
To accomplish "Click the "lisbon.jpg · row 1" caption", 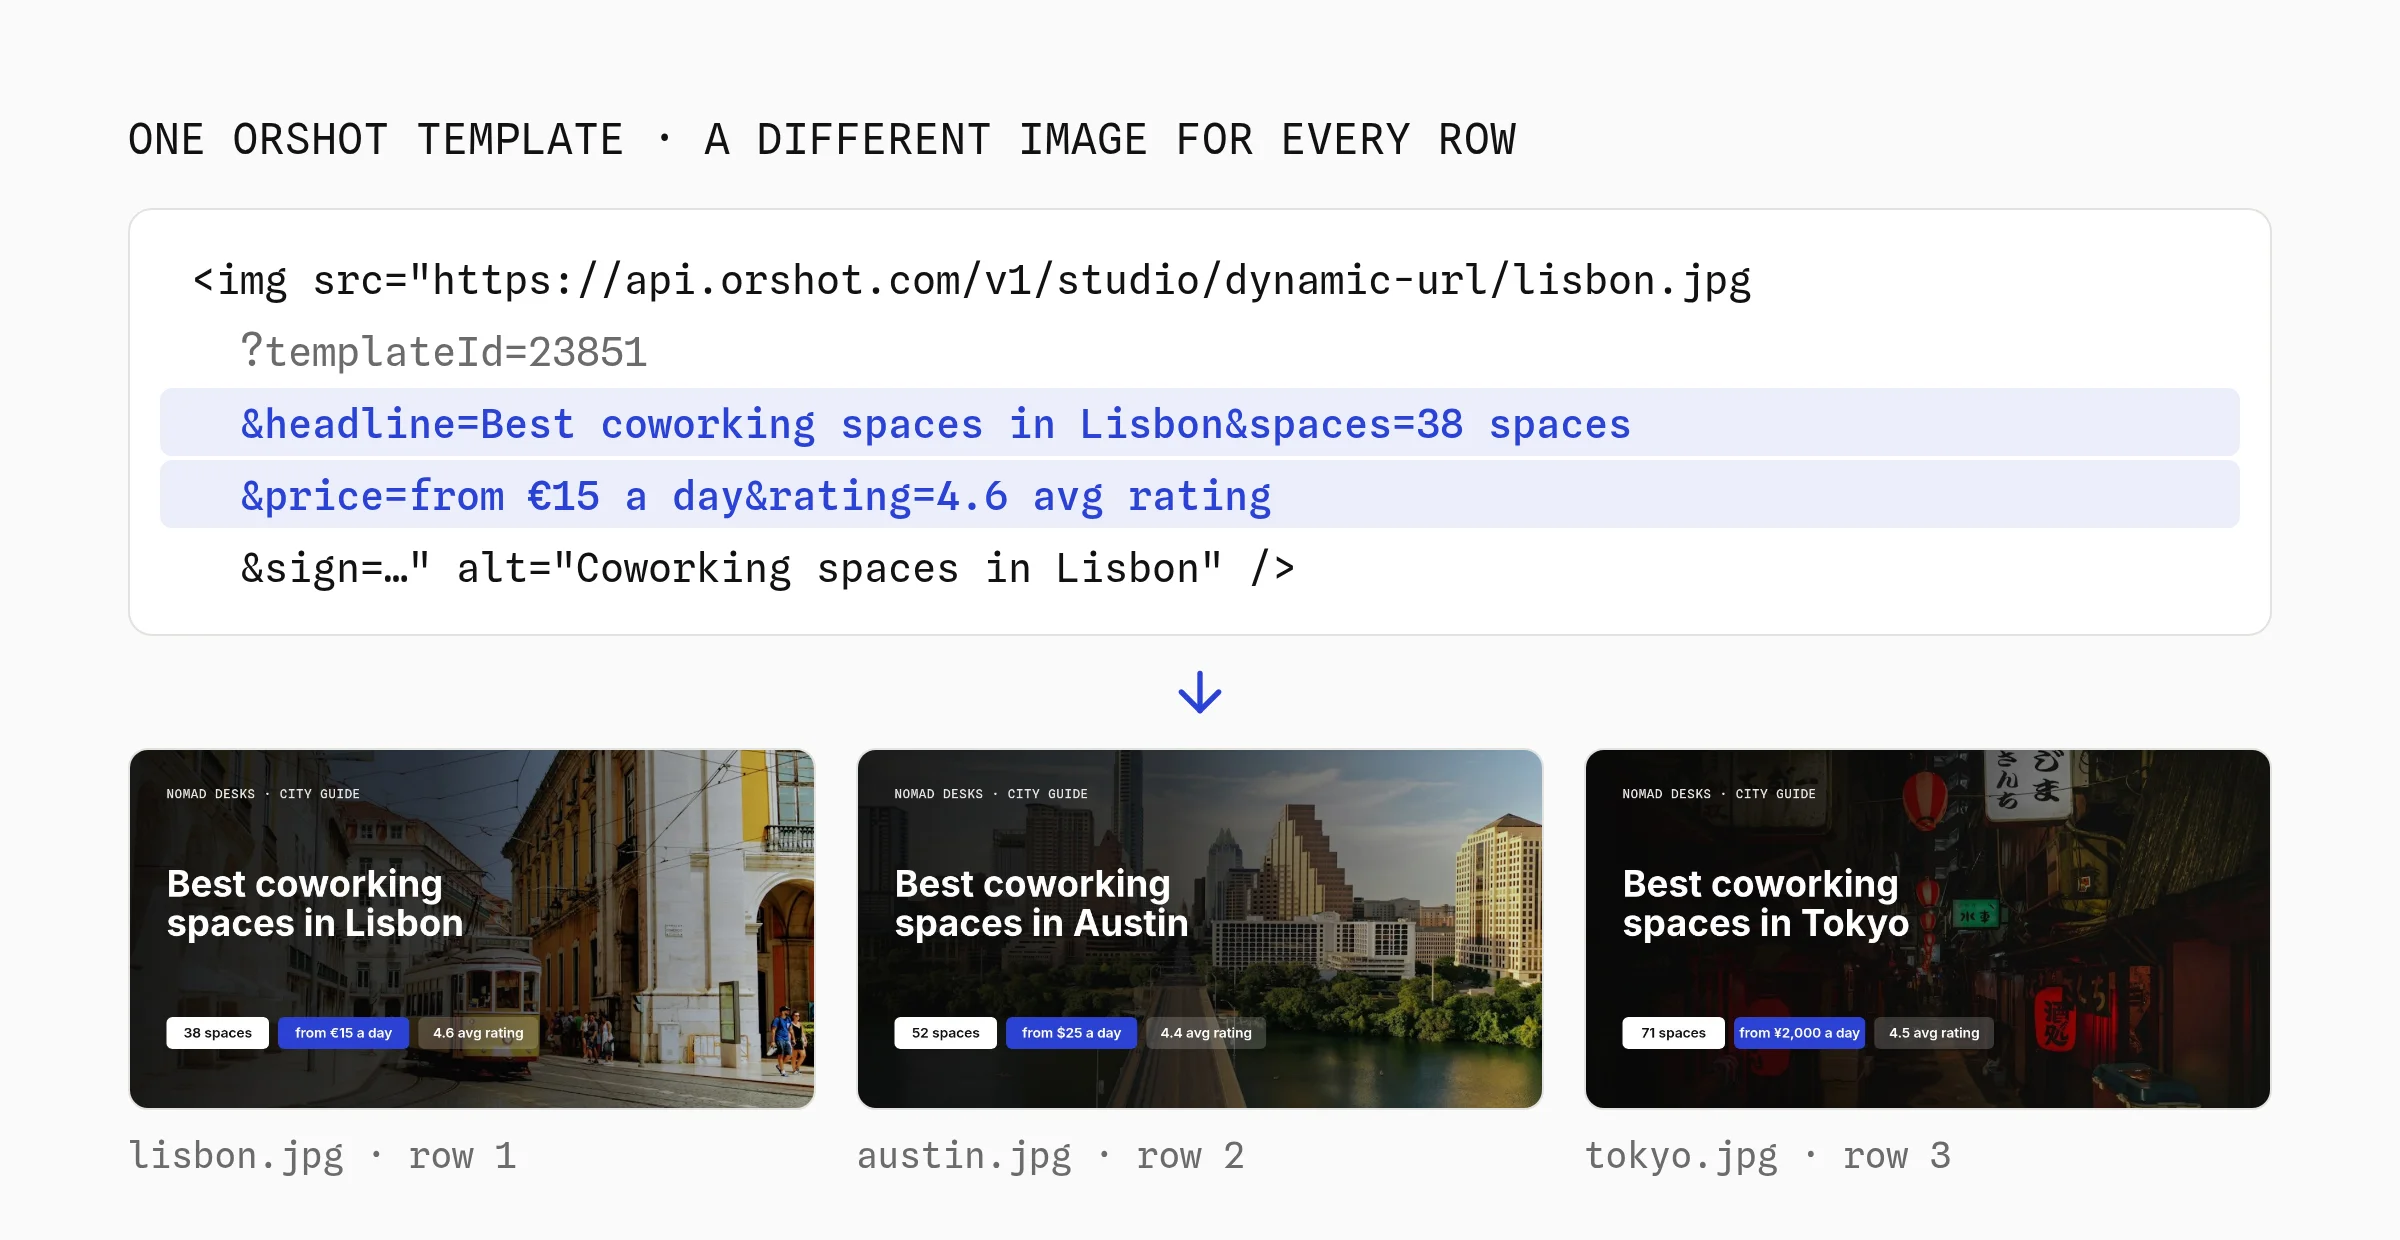I will [x=323, y=1156].
